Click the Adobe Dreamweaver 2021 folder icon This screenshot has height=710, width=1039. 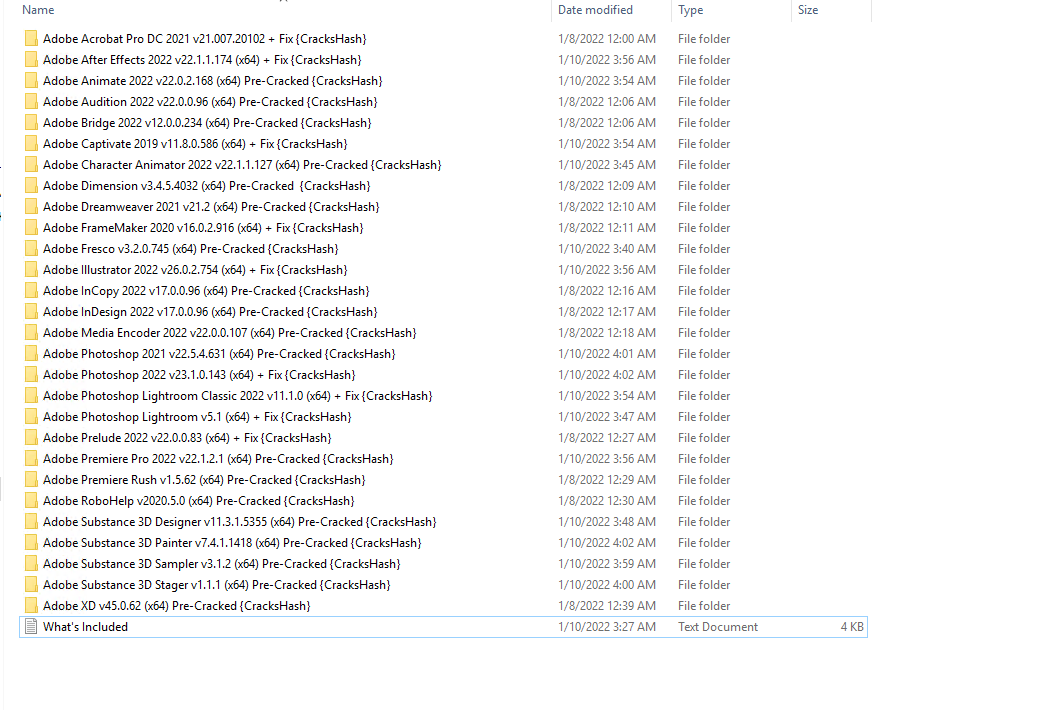pyautogui.click(x=31, y=207)
